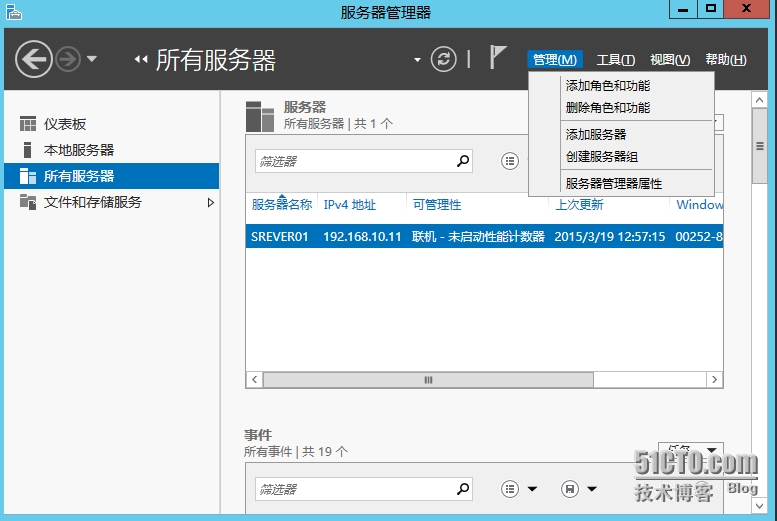777x521 pixels.
Task: Click the timestamp 2015/3/19 12:57:15
Action: (610, 236)
